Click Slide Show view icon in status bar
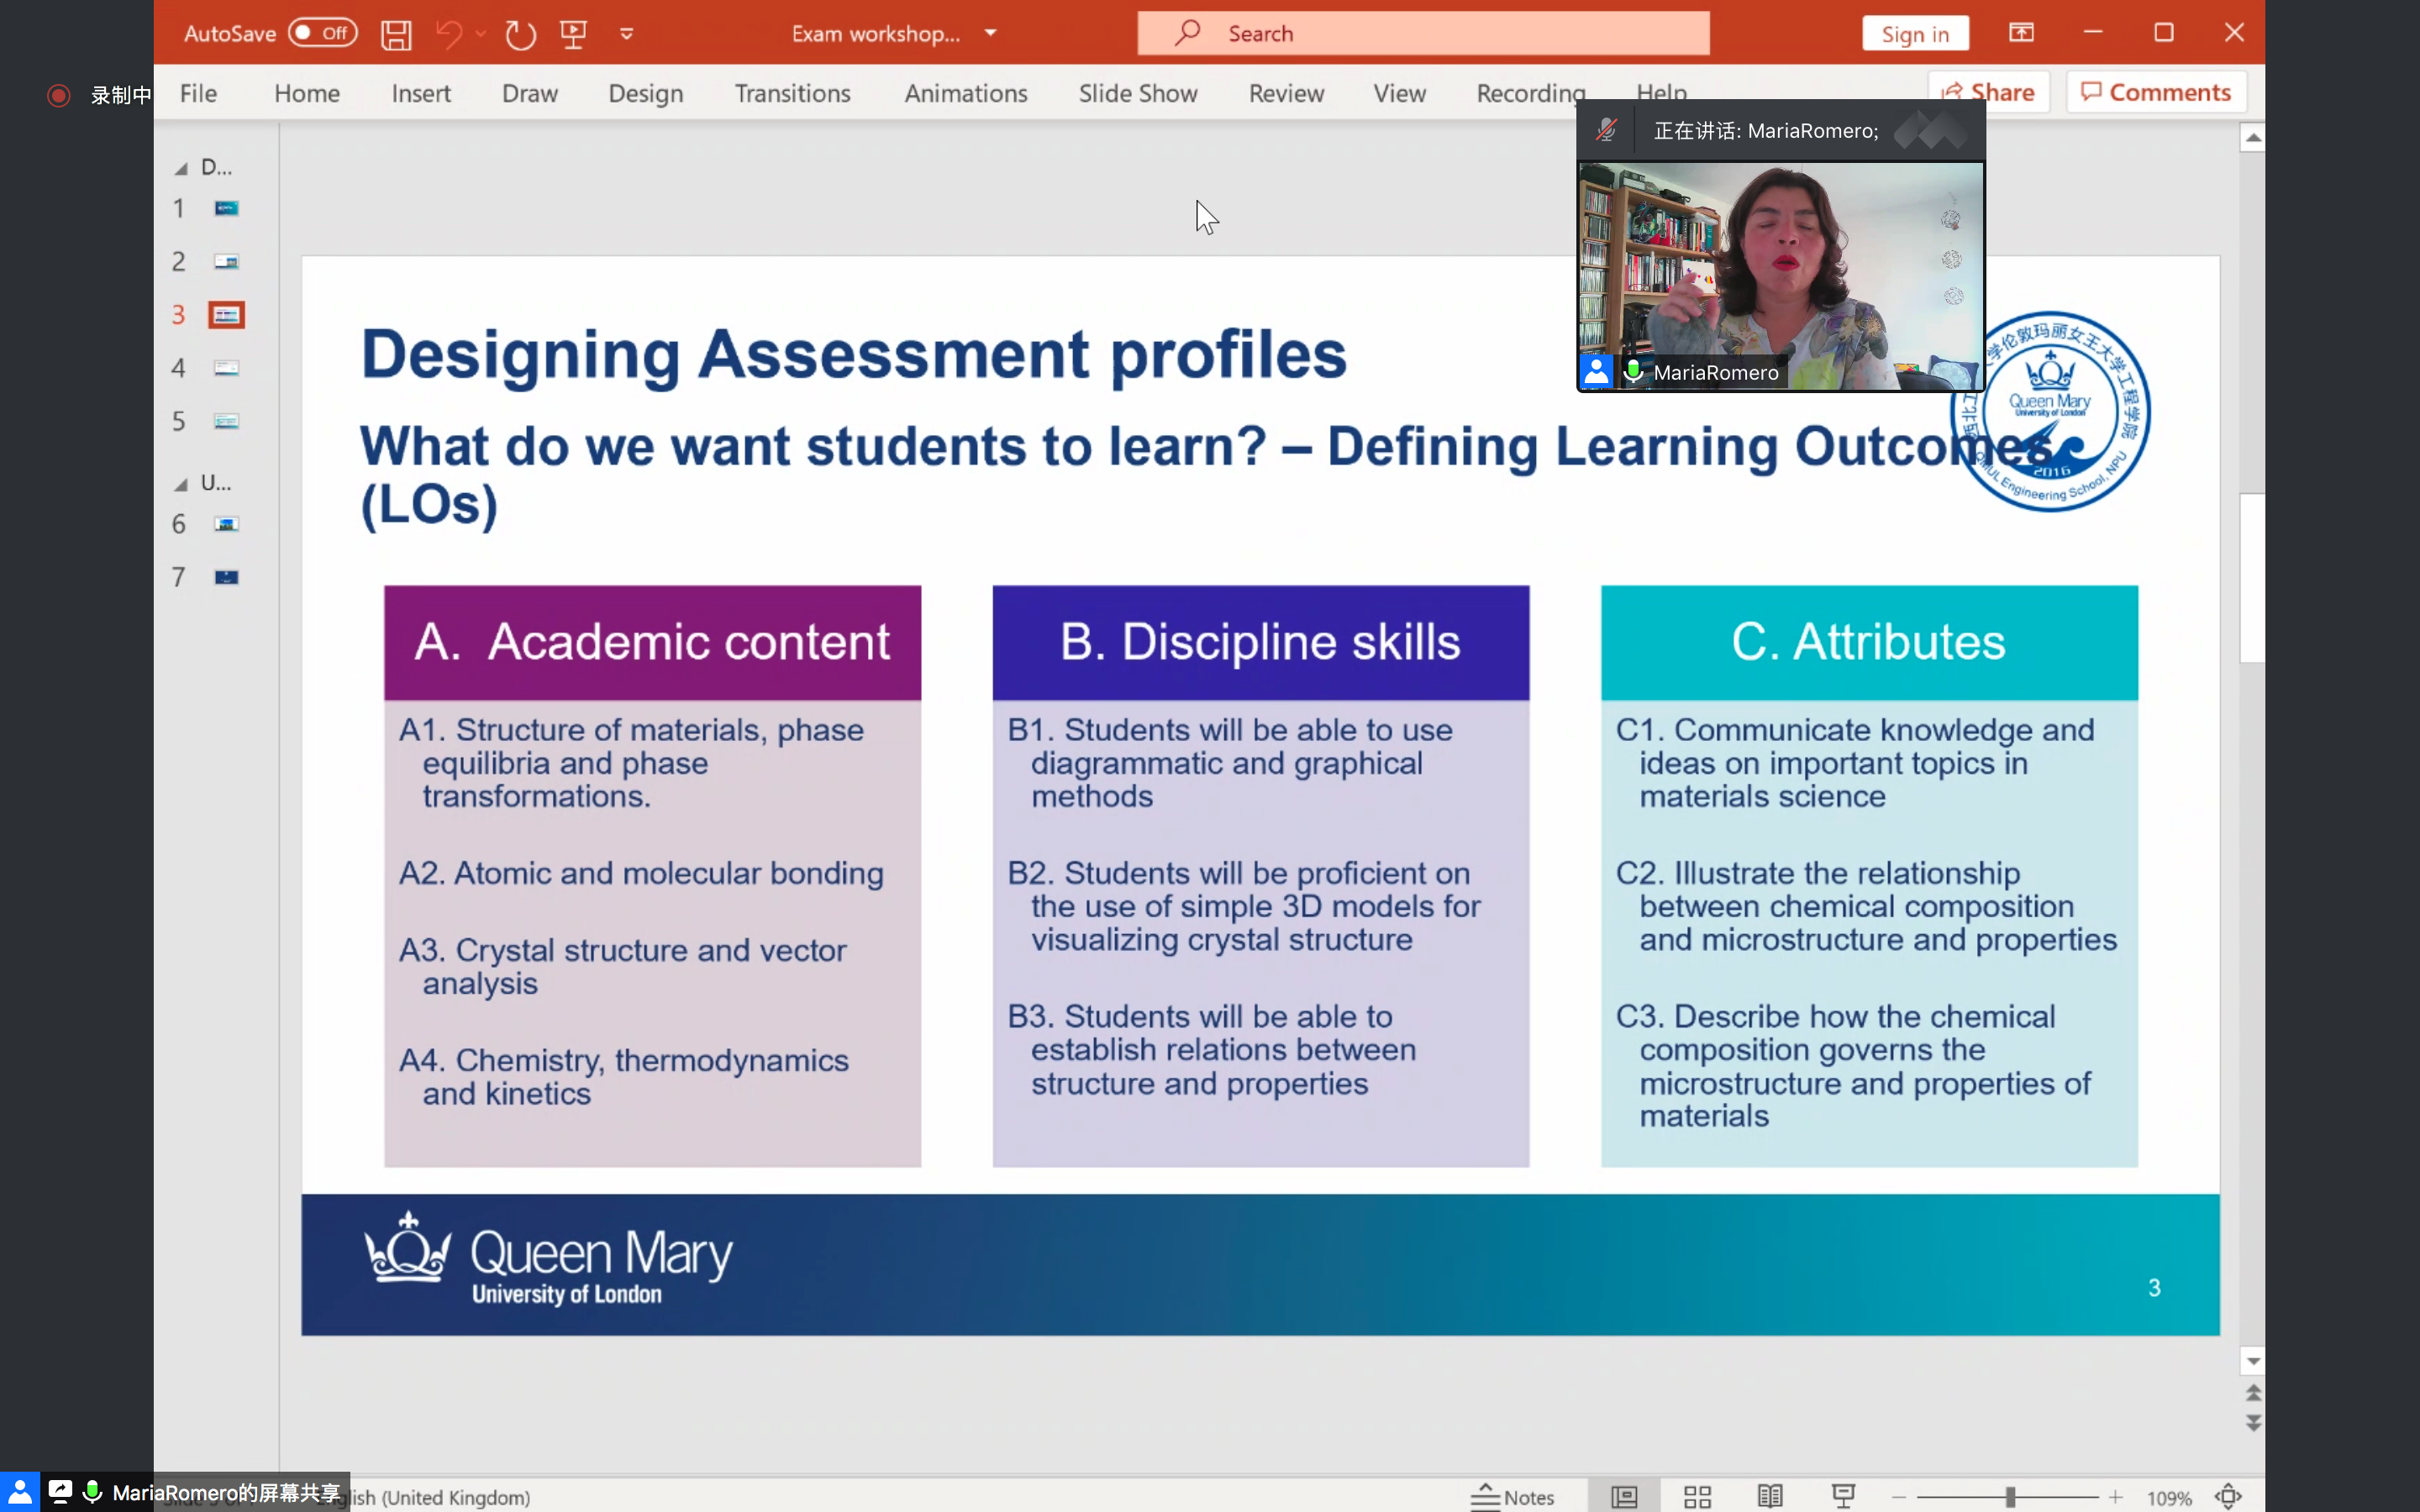Image resolution: width=2420 pixels, height=1512 pixels. click(1843, 1496)
